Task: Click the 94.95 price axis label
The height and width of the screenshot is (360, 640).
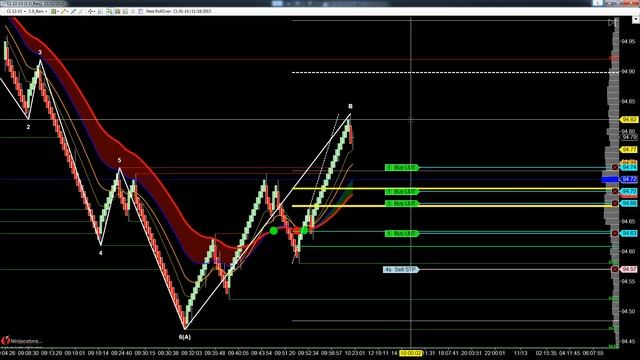Action: point(628,41)
